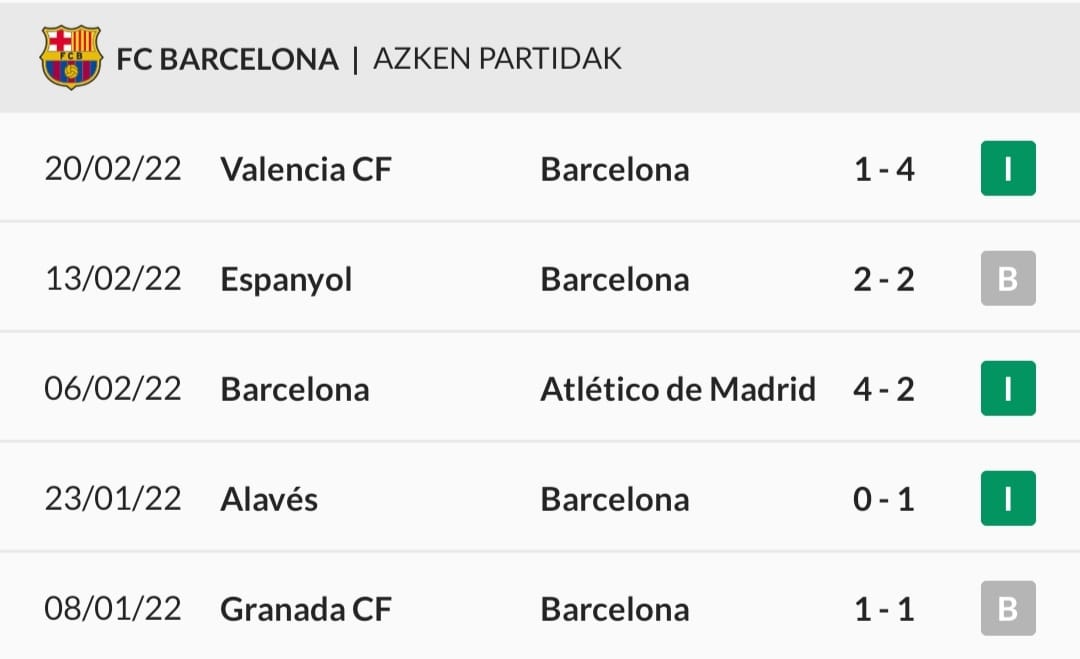
Task: Open Valencia CF team link
Action: [306, 169]
